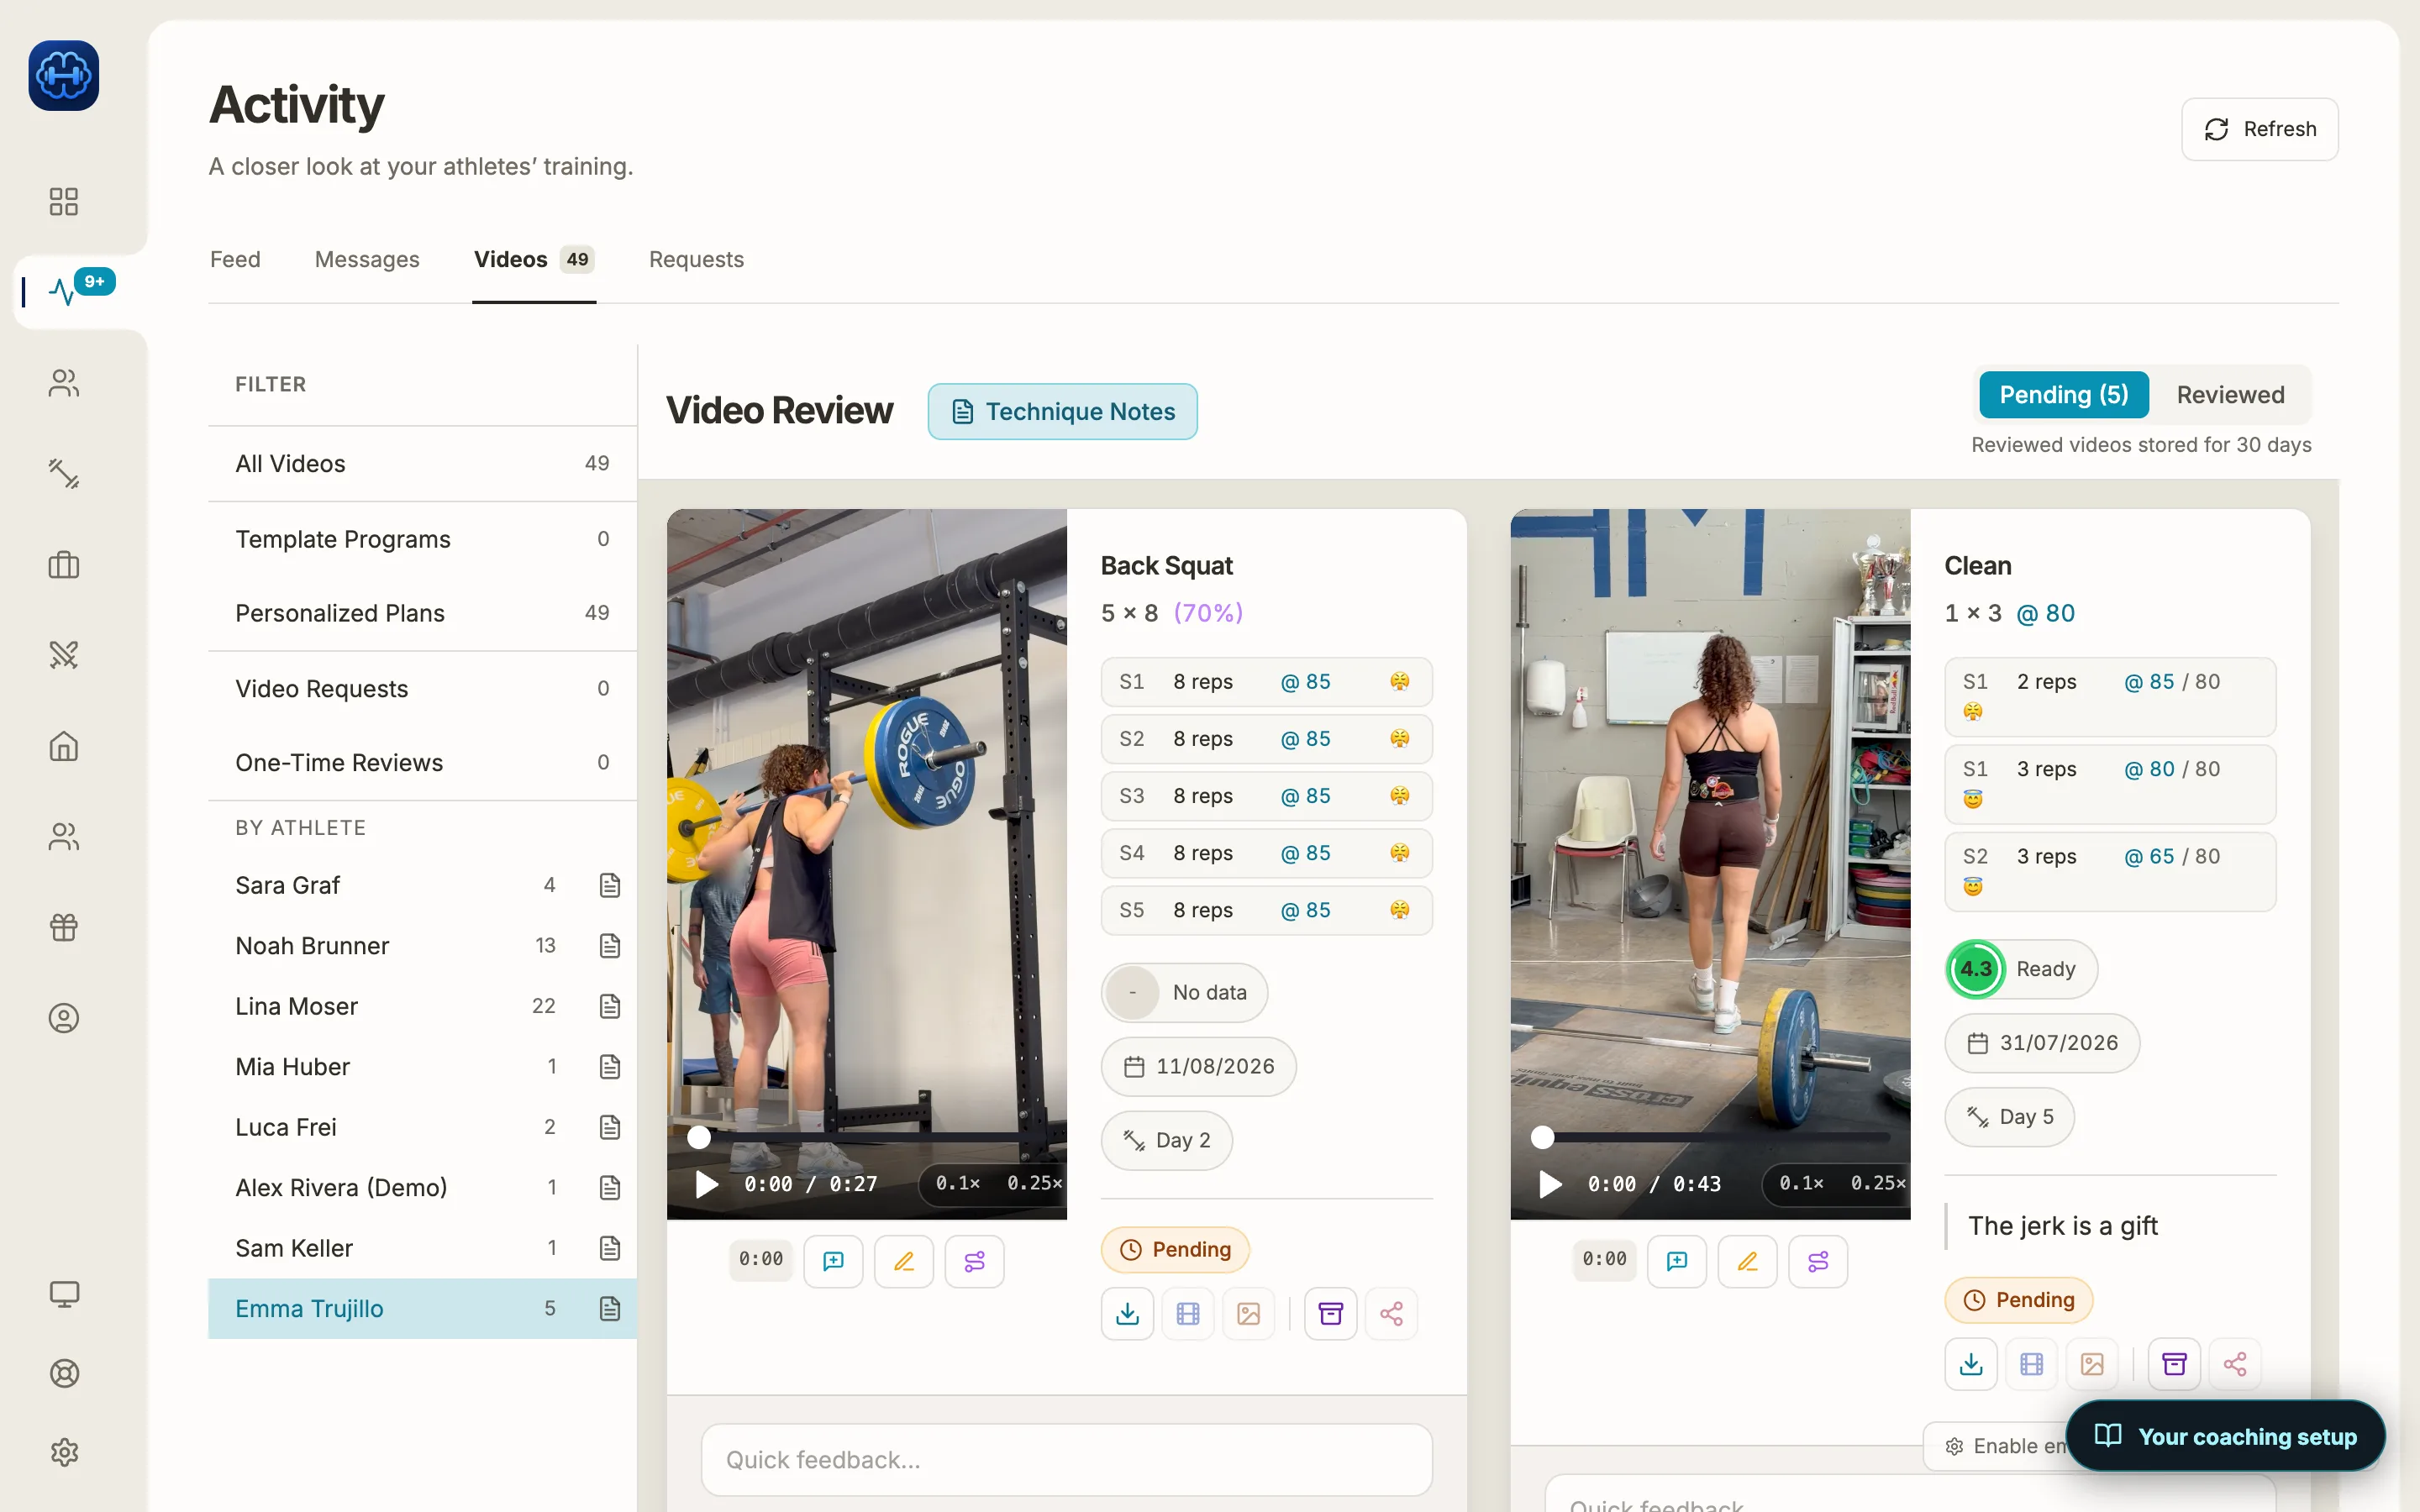The height and width of the screenshot is (1512, 2420).
Task: Open the activity pulse icon with 9+ badge
Action: (x=64, y=291)
